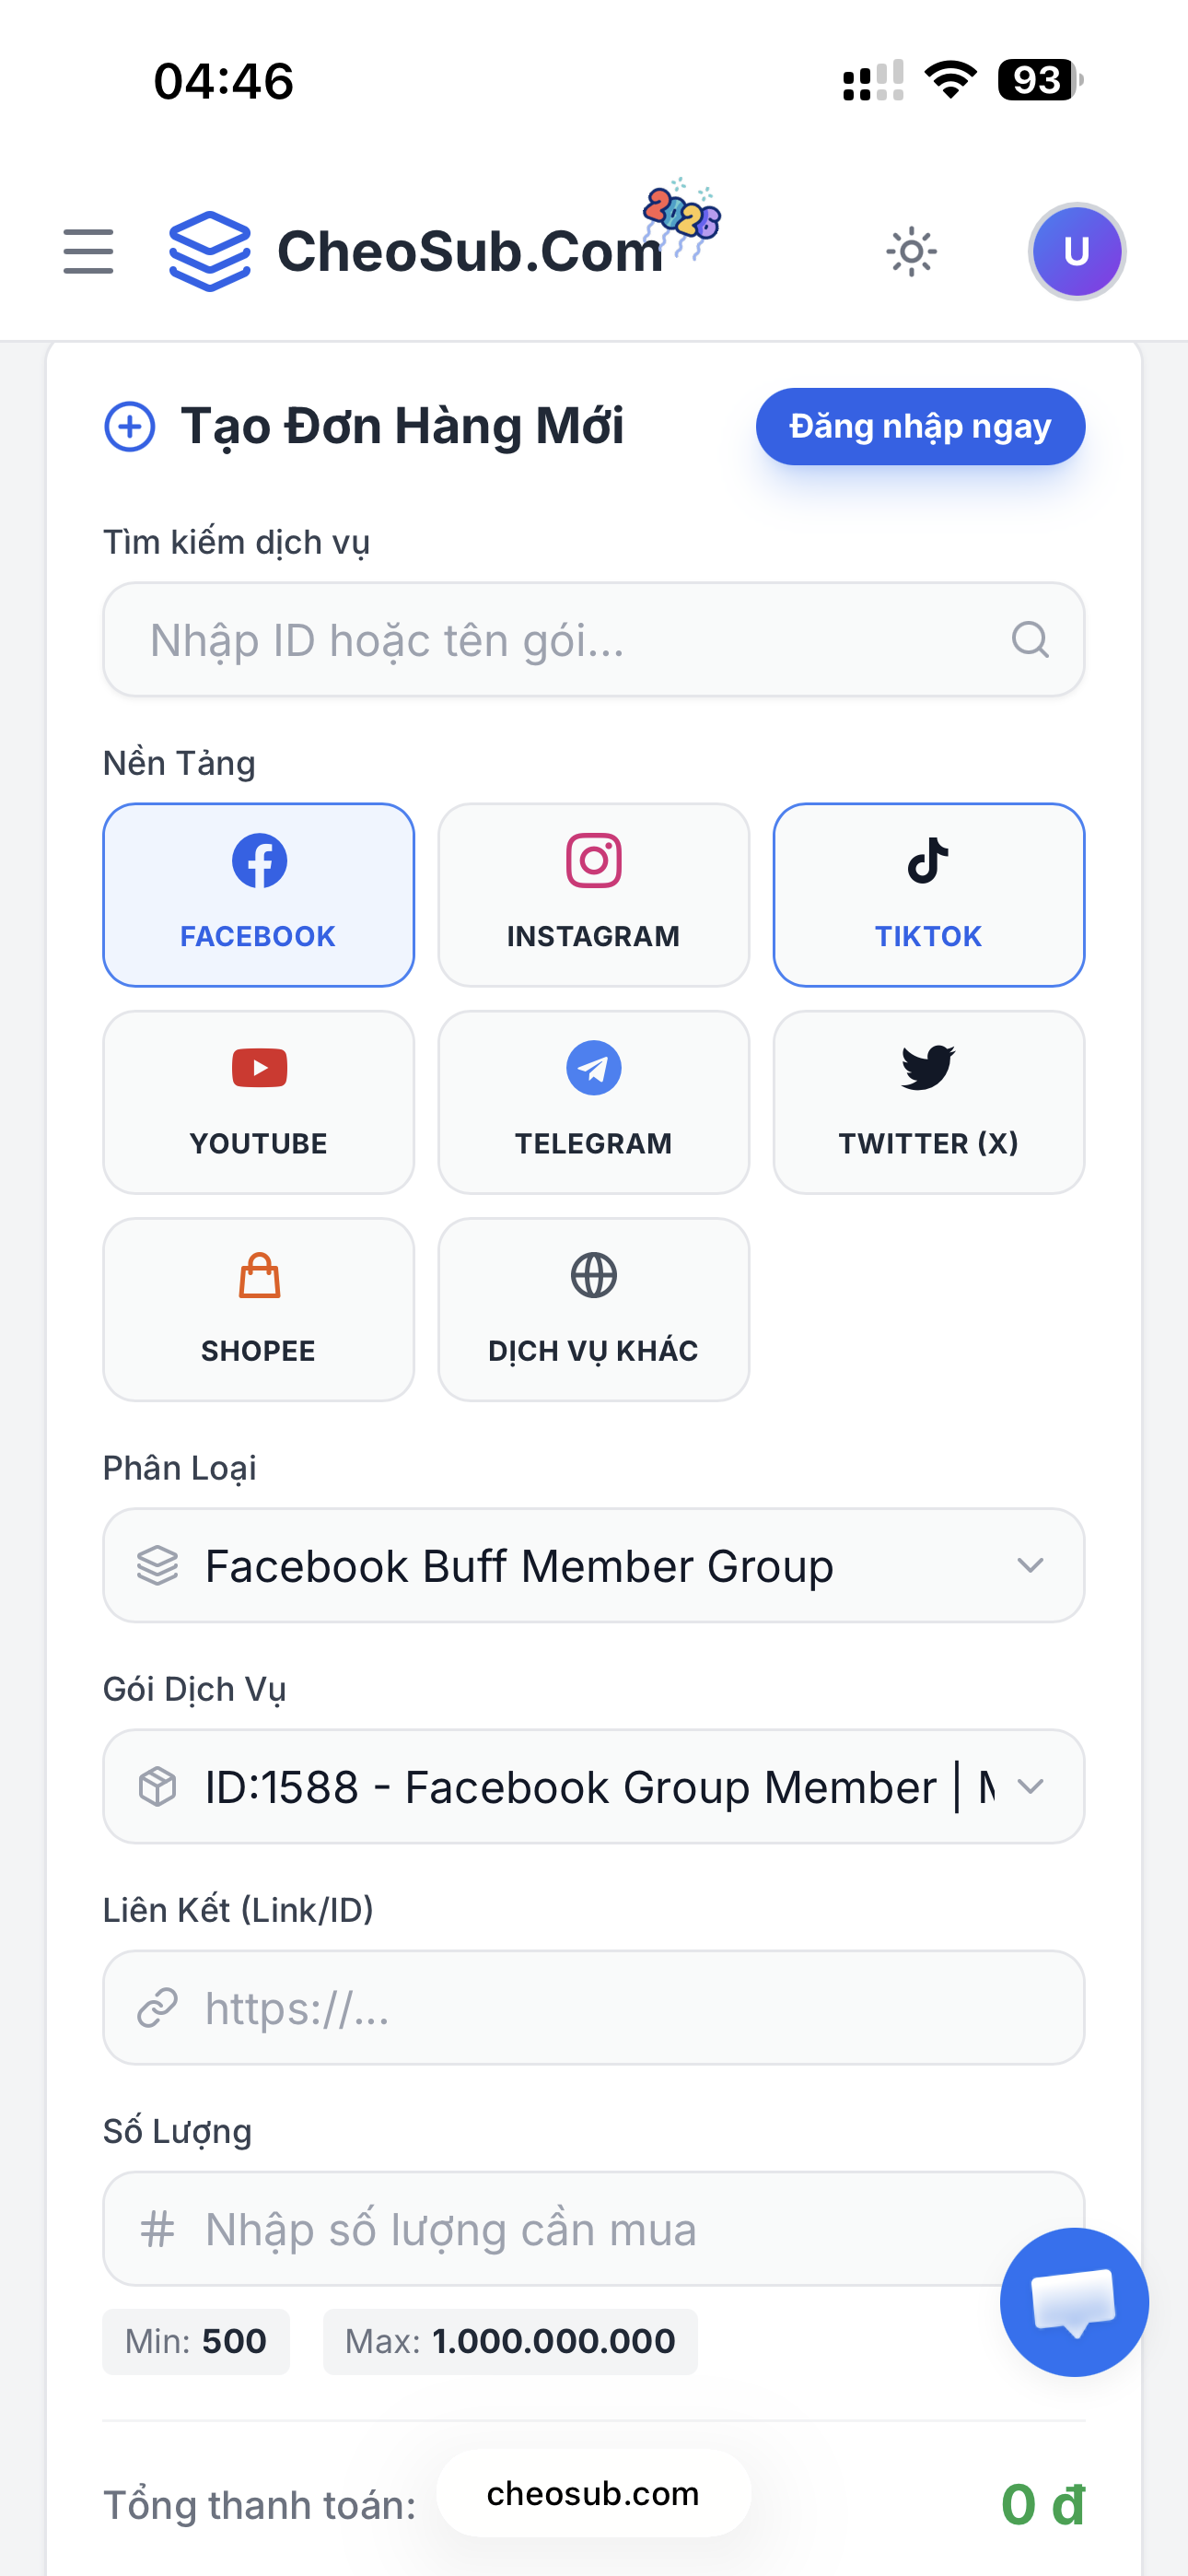Open the user avatar profile menu

click(1076, 252)
